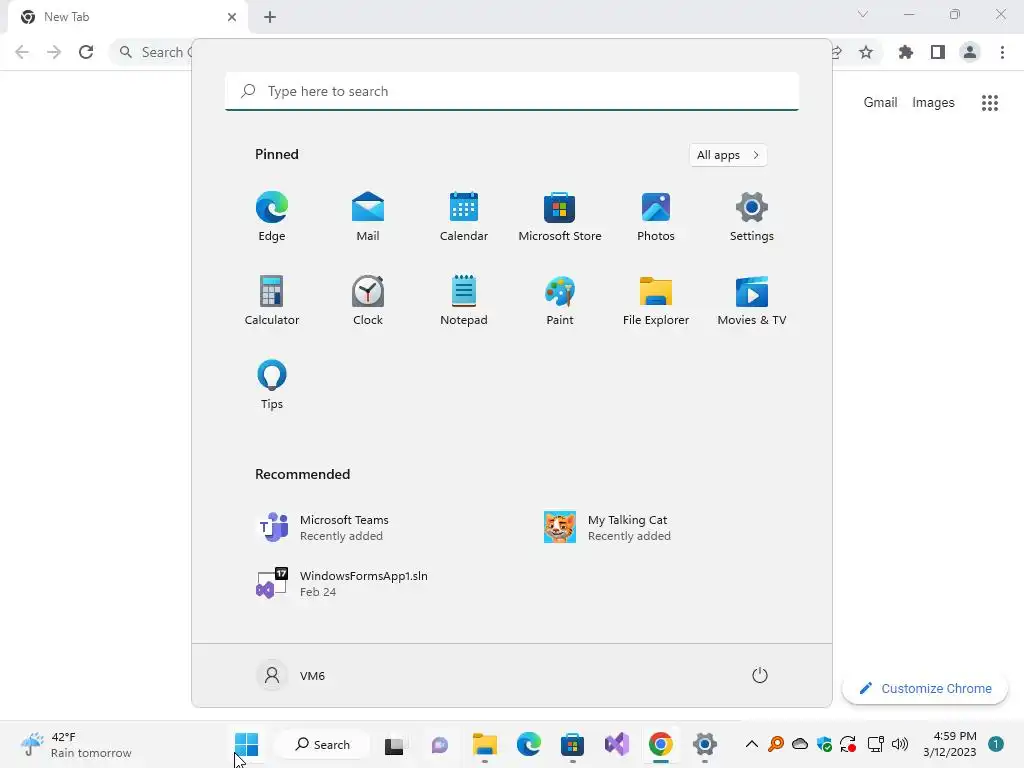Image resolution: width=1024 pixels, height=768 pixels.
Task: Open volume speaker tray icon
Action: click(900, 744)
